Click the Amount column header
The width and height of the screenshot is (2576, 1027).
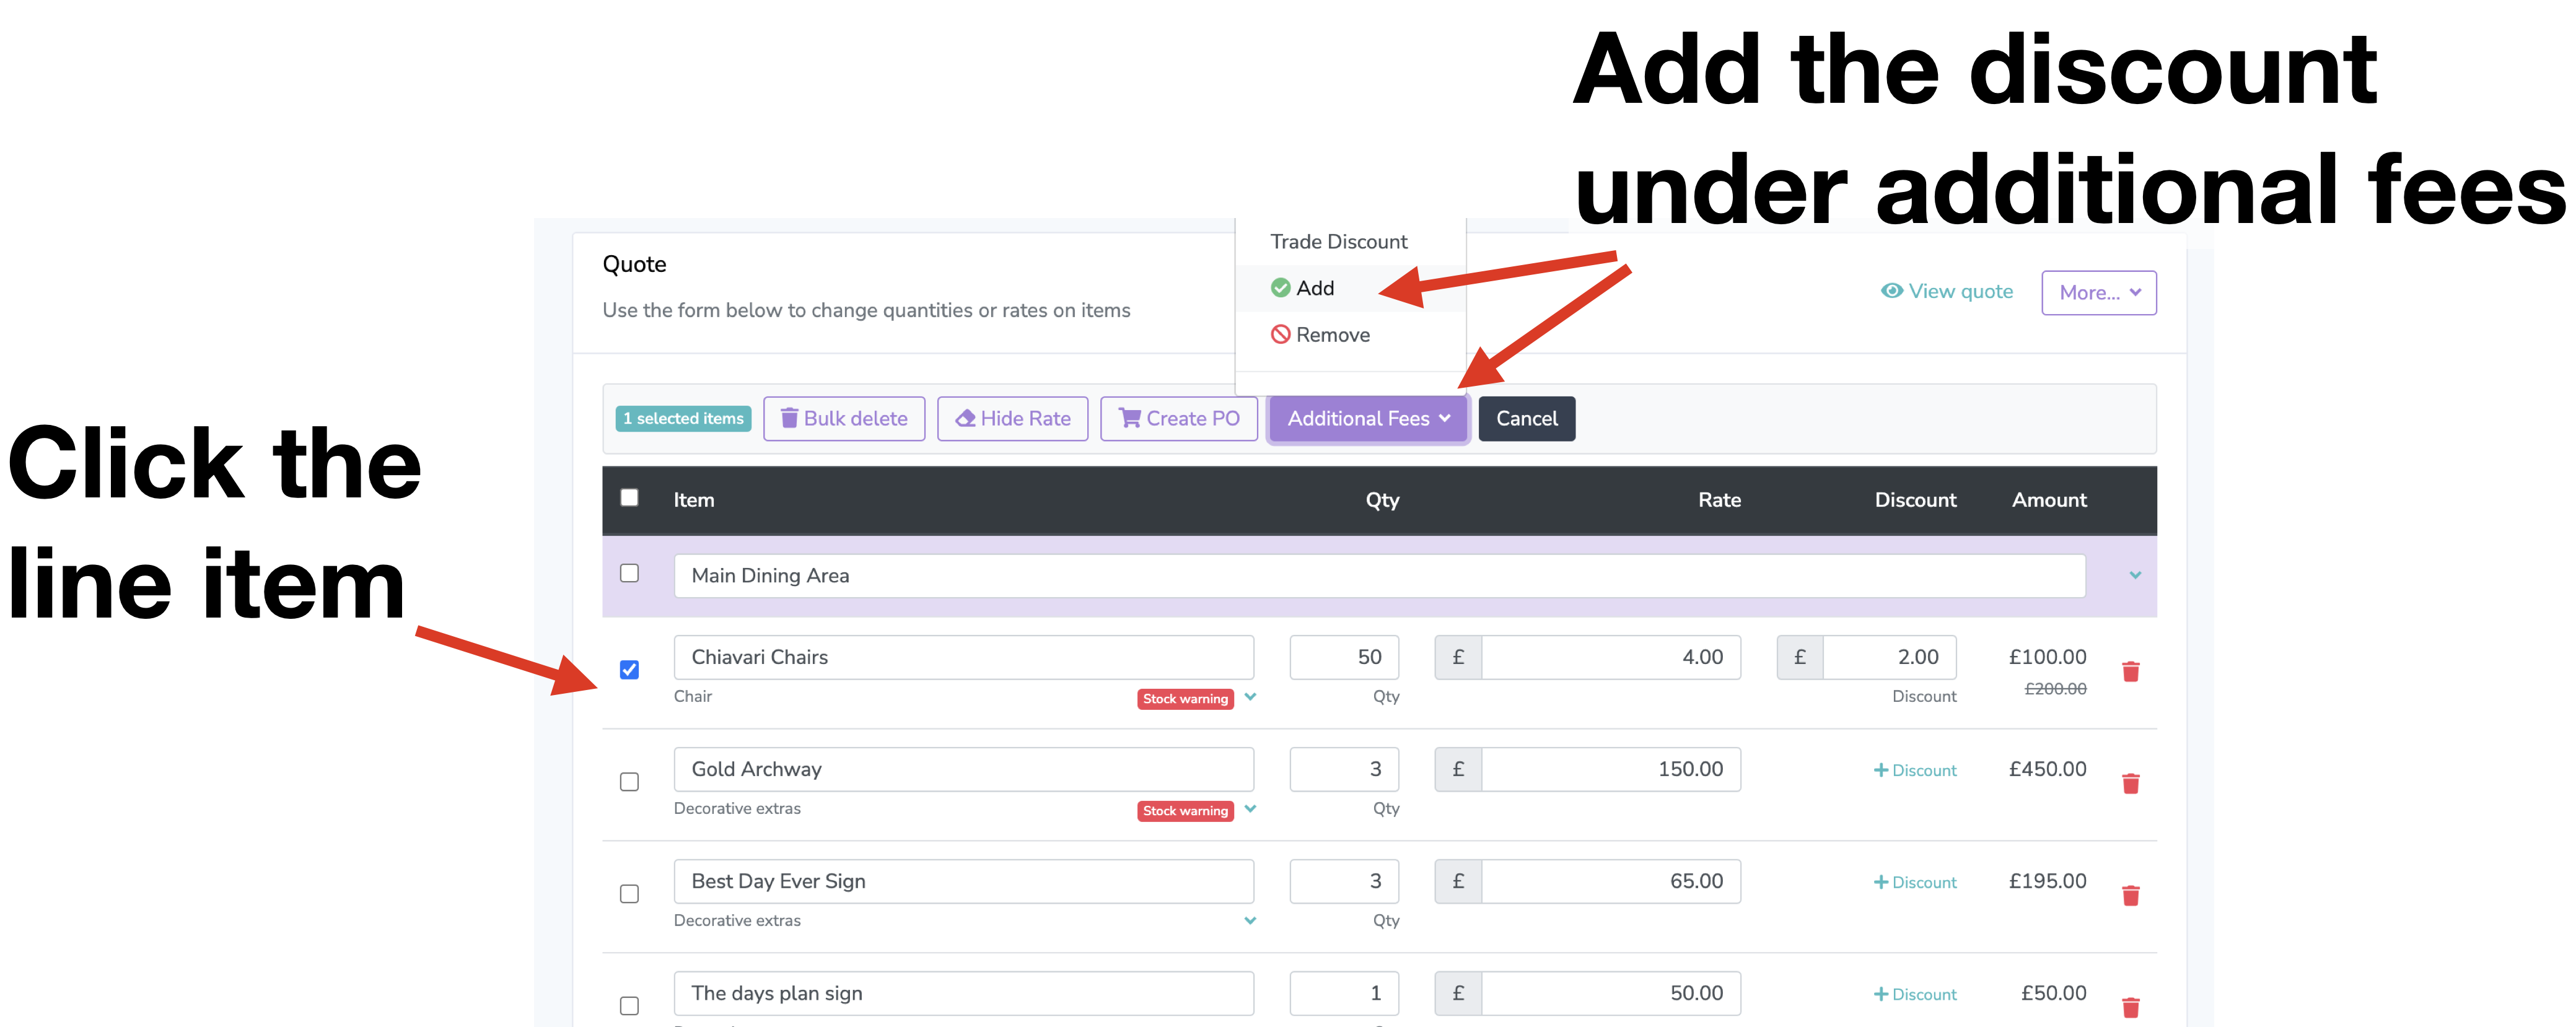click(2049, 500)
